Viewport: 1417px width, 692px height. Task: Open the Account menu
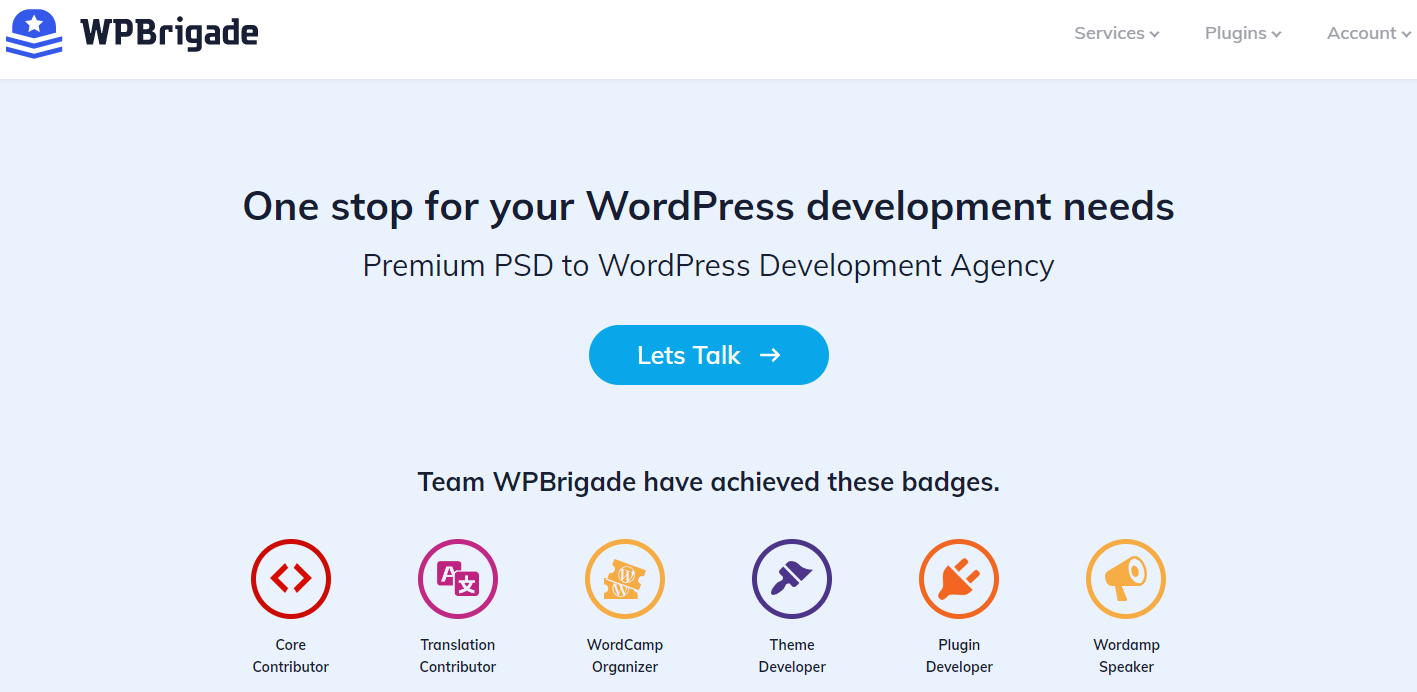click(x=1369, y=33)
